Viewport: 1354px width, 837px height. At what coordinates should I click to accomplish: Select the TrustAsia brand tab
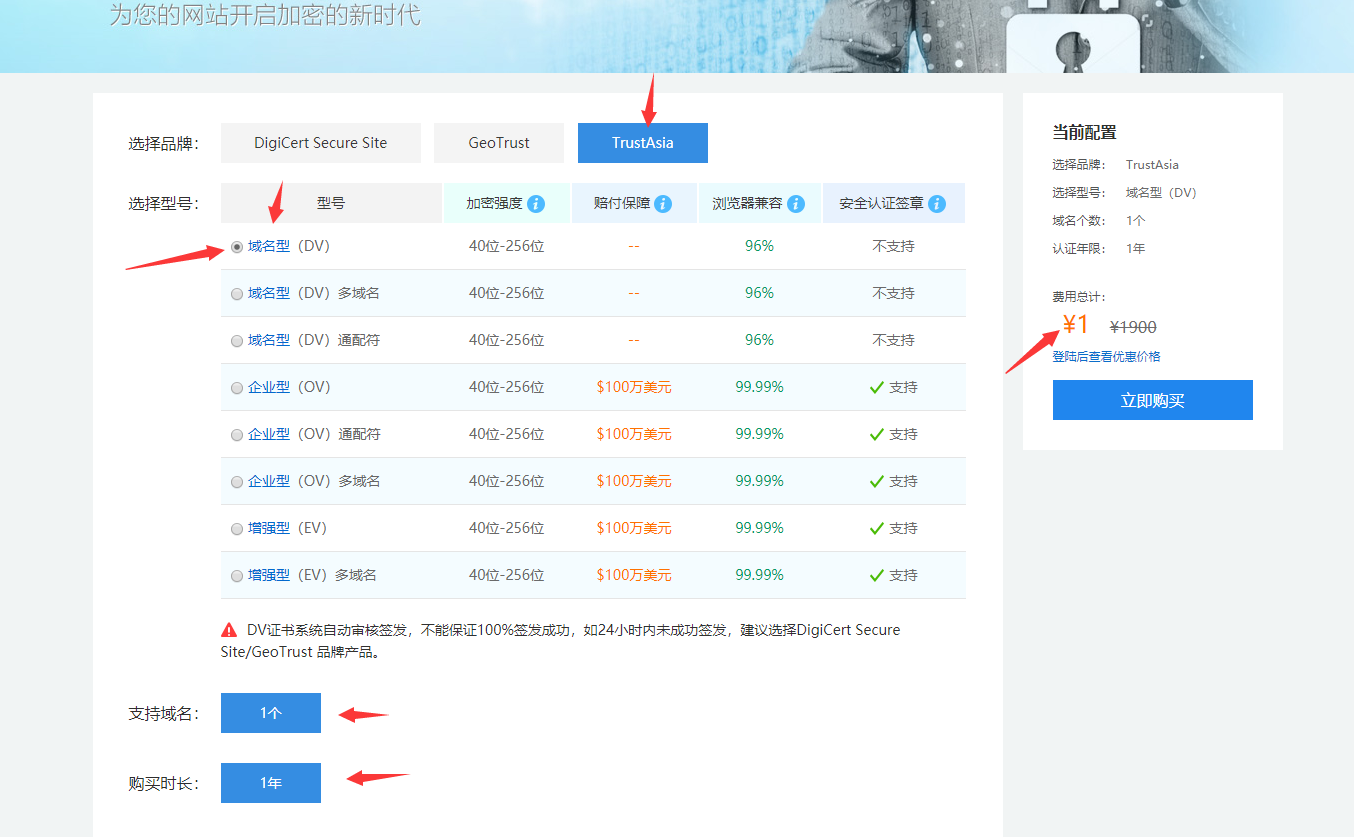coord(642,143)
